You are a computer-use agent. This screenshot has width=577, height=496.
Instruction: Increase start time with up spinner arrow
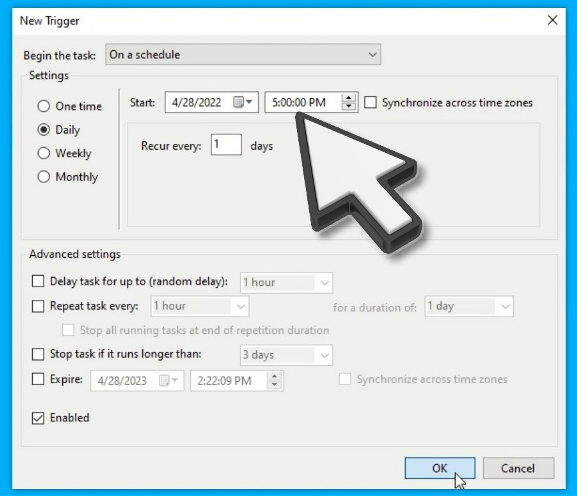[x=348, y=98]
